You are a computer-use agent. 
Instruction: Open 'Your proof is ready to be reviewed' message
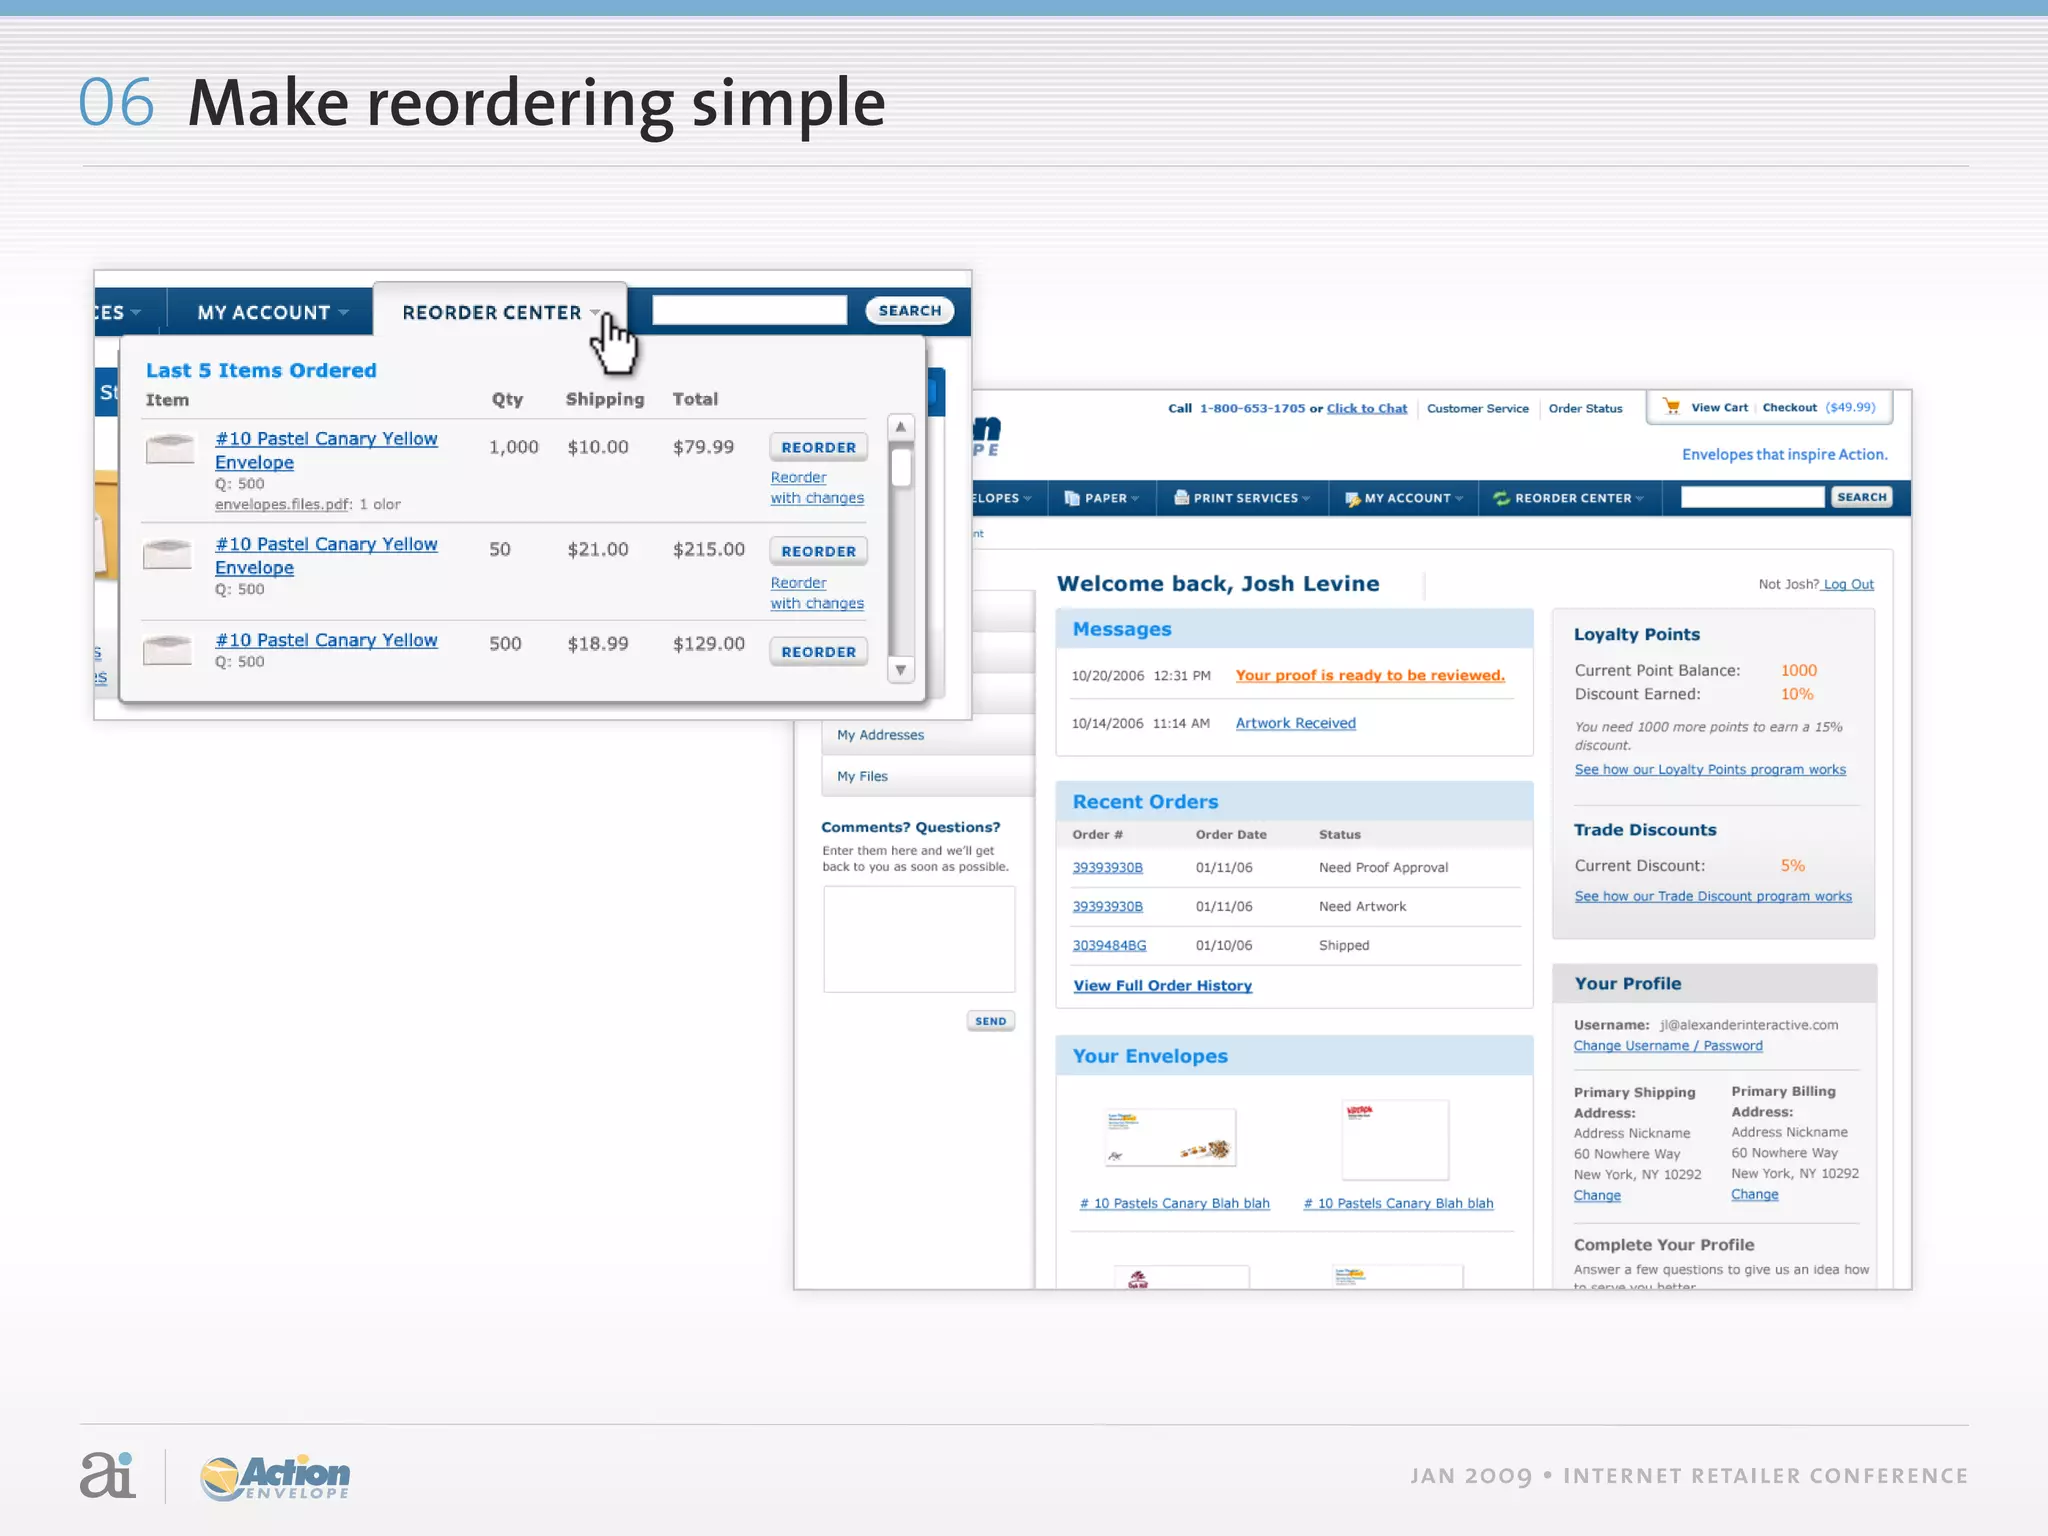tap(1369, 675)
